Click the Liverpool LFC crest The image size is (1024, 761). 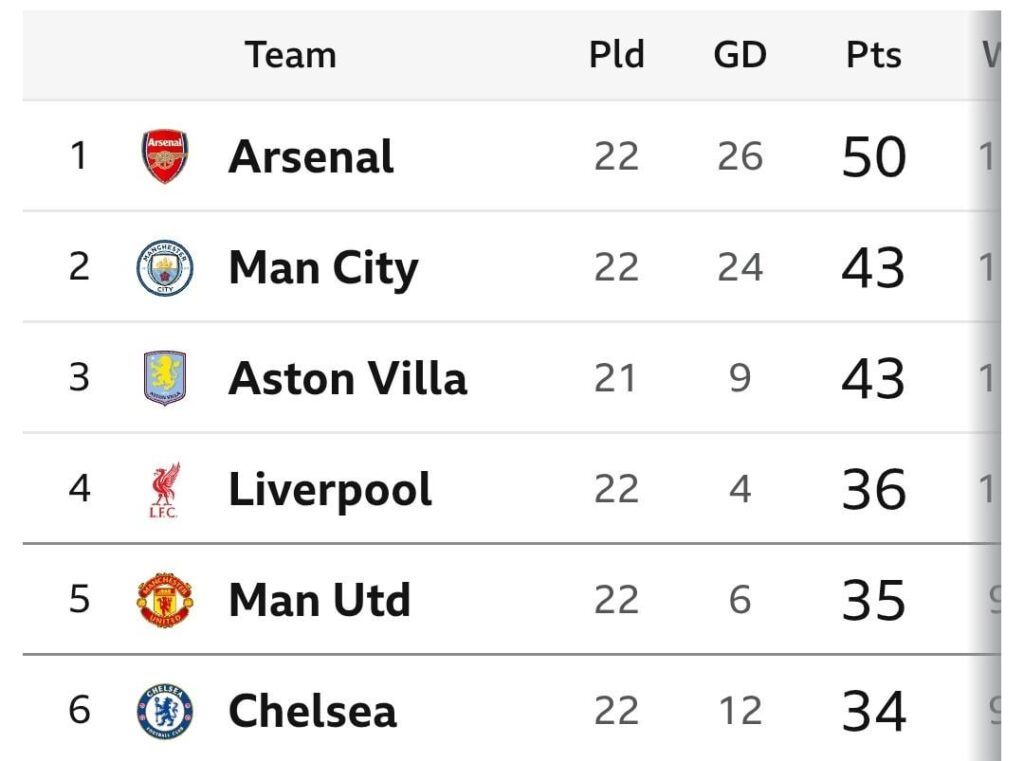click(x=165, y=490)
